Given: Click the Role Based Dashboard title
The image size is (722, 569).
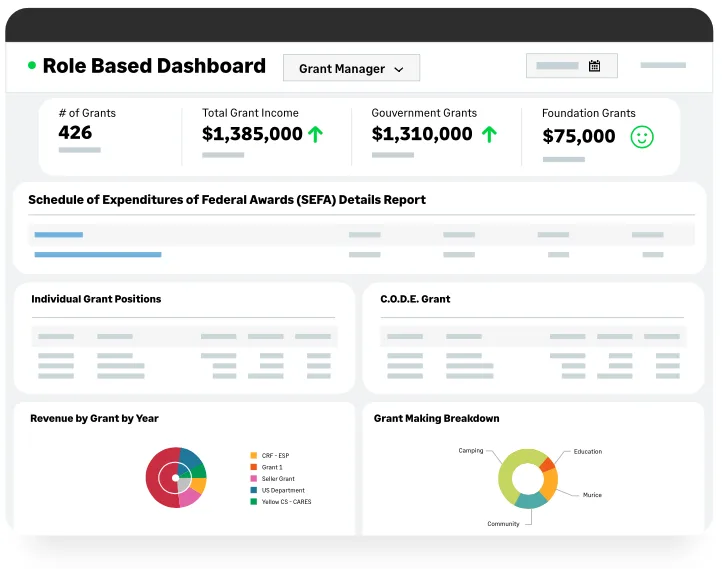Looking at the screenshot, I should tap(154, 65).
